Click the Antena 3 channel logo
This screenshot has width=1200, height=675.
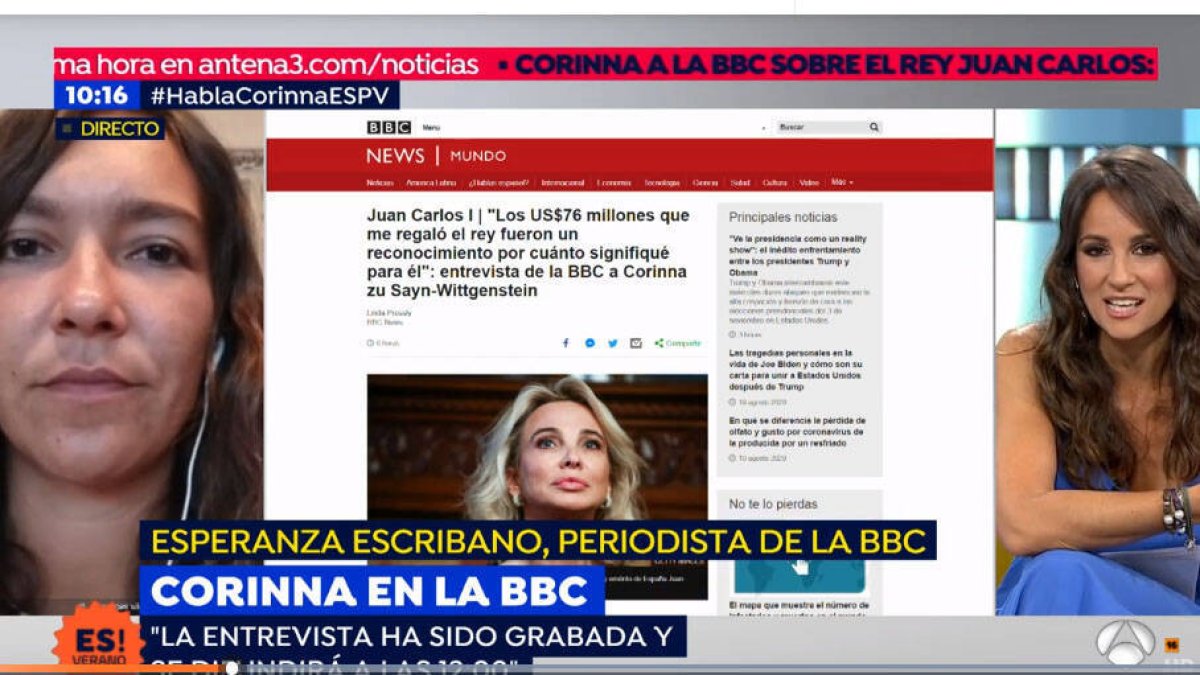(1125, 642)
